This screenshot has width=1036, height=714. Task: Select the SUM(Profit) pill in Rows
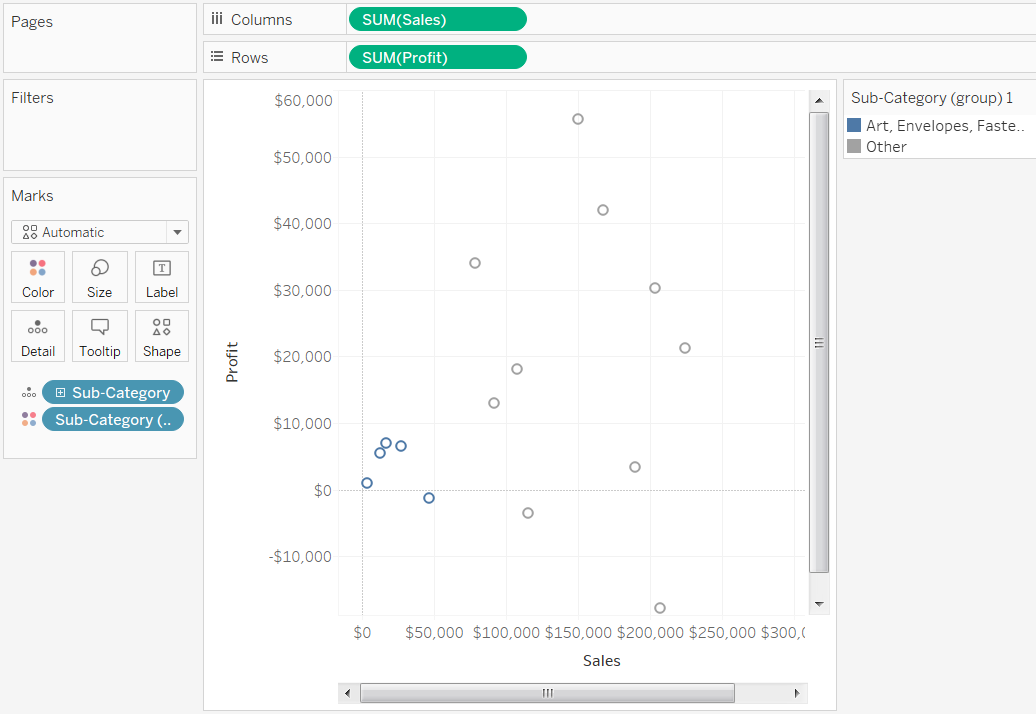437,57
